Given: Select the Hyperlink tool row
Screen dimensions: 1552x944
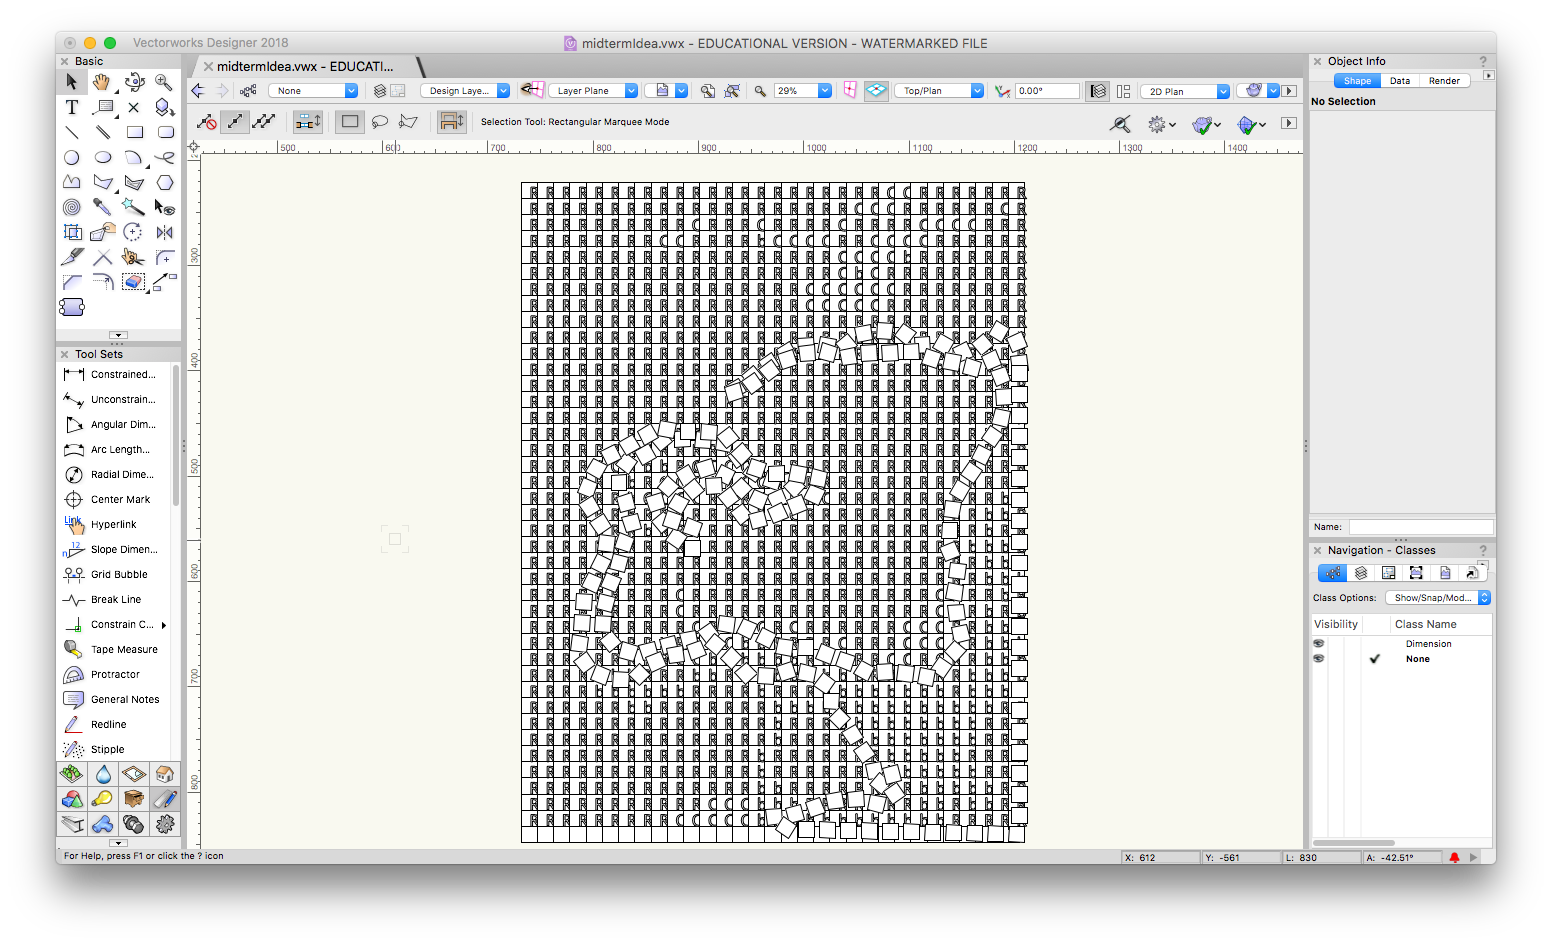Looking at the screenshot, I should [116, 524].
